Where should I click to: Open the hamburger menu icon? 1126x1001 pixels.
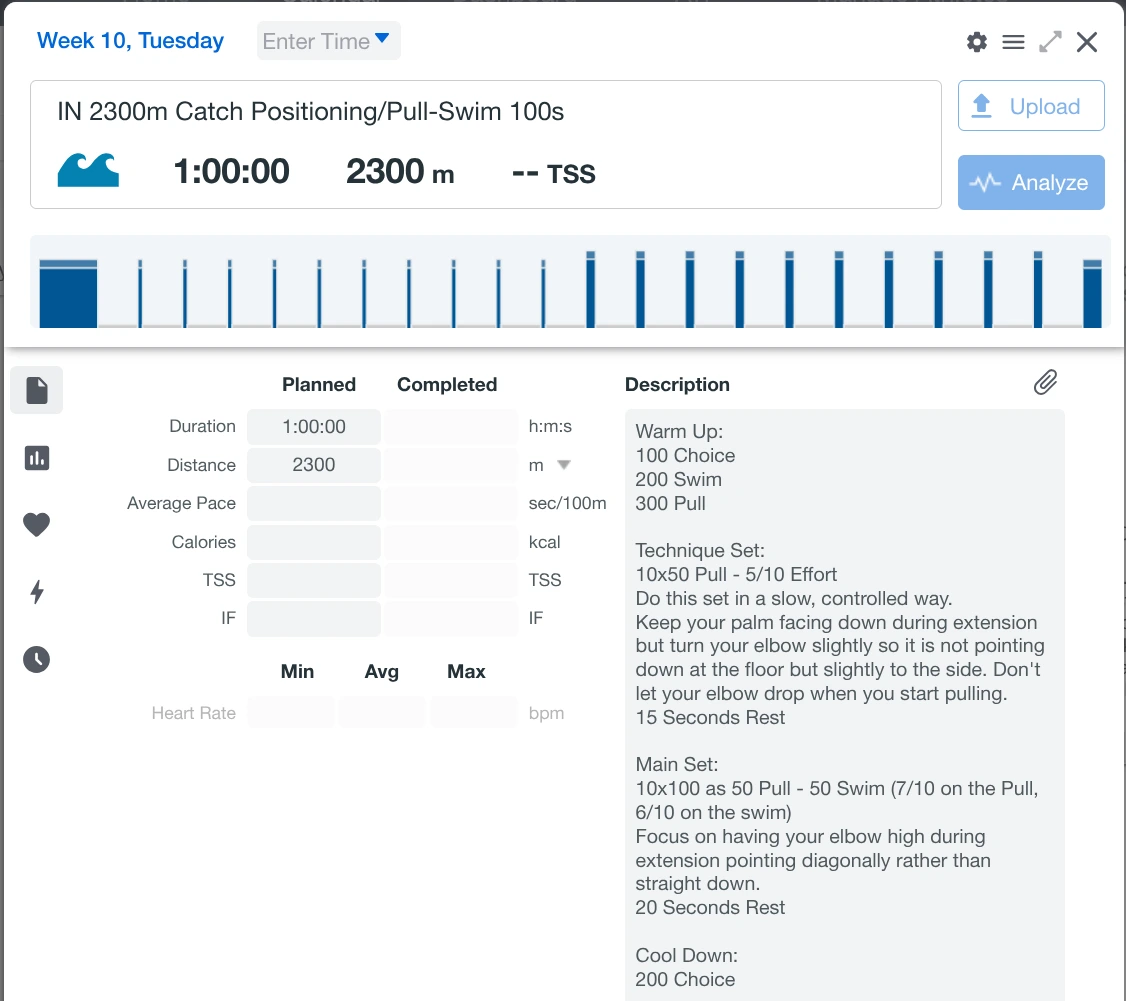click(1013, 42)
